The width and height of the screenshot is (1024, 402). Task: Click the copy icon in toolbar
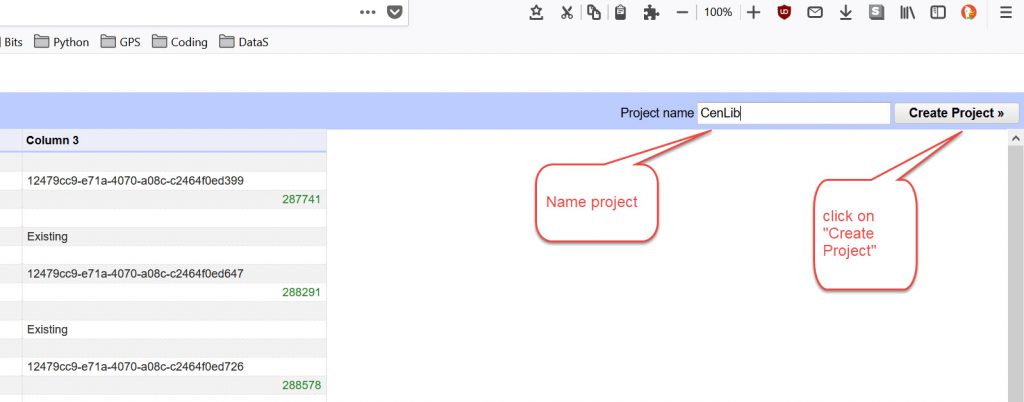(x=594, y=12)
